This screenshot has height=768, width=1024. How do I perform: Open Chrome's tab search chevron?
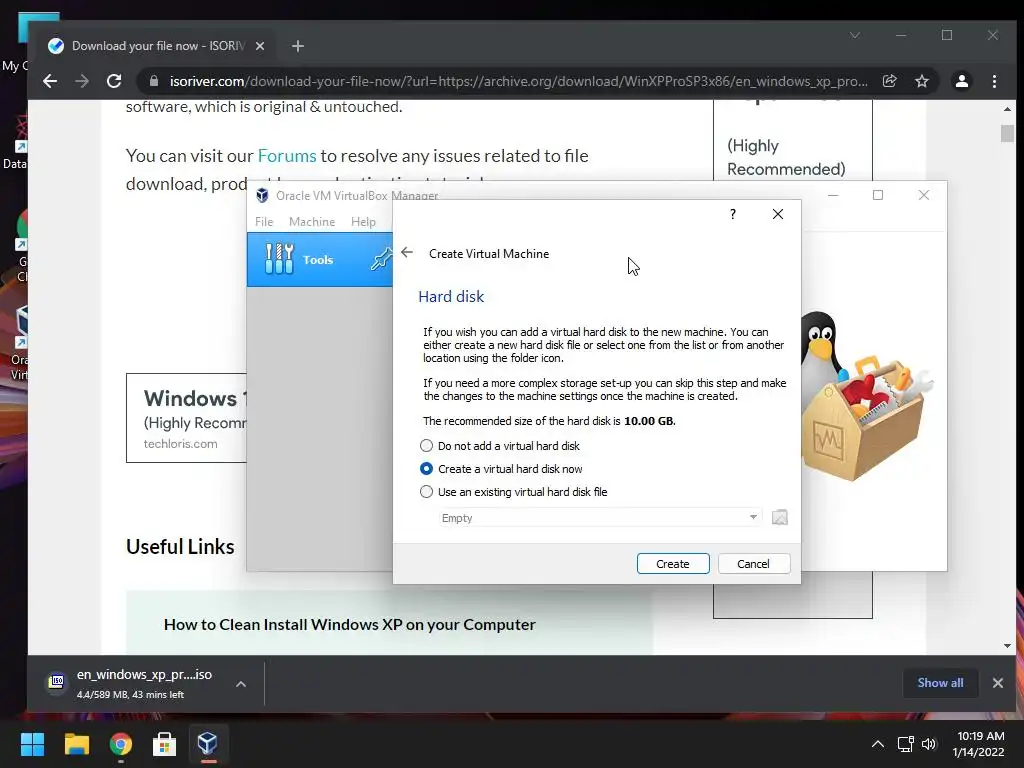[855, 35]
